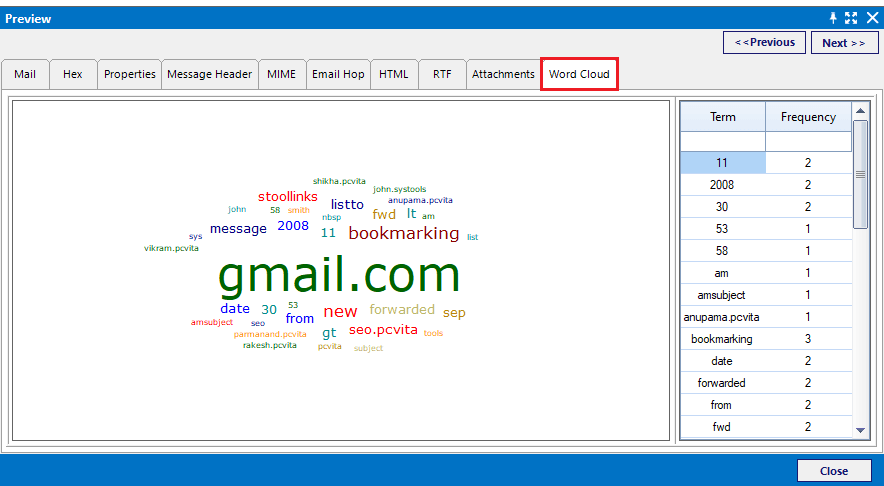The width and height of the screenshot is (884, 486).
Task: Select the 'from' term cell in table
Action: pyautogui.click(x=723, y=405)
